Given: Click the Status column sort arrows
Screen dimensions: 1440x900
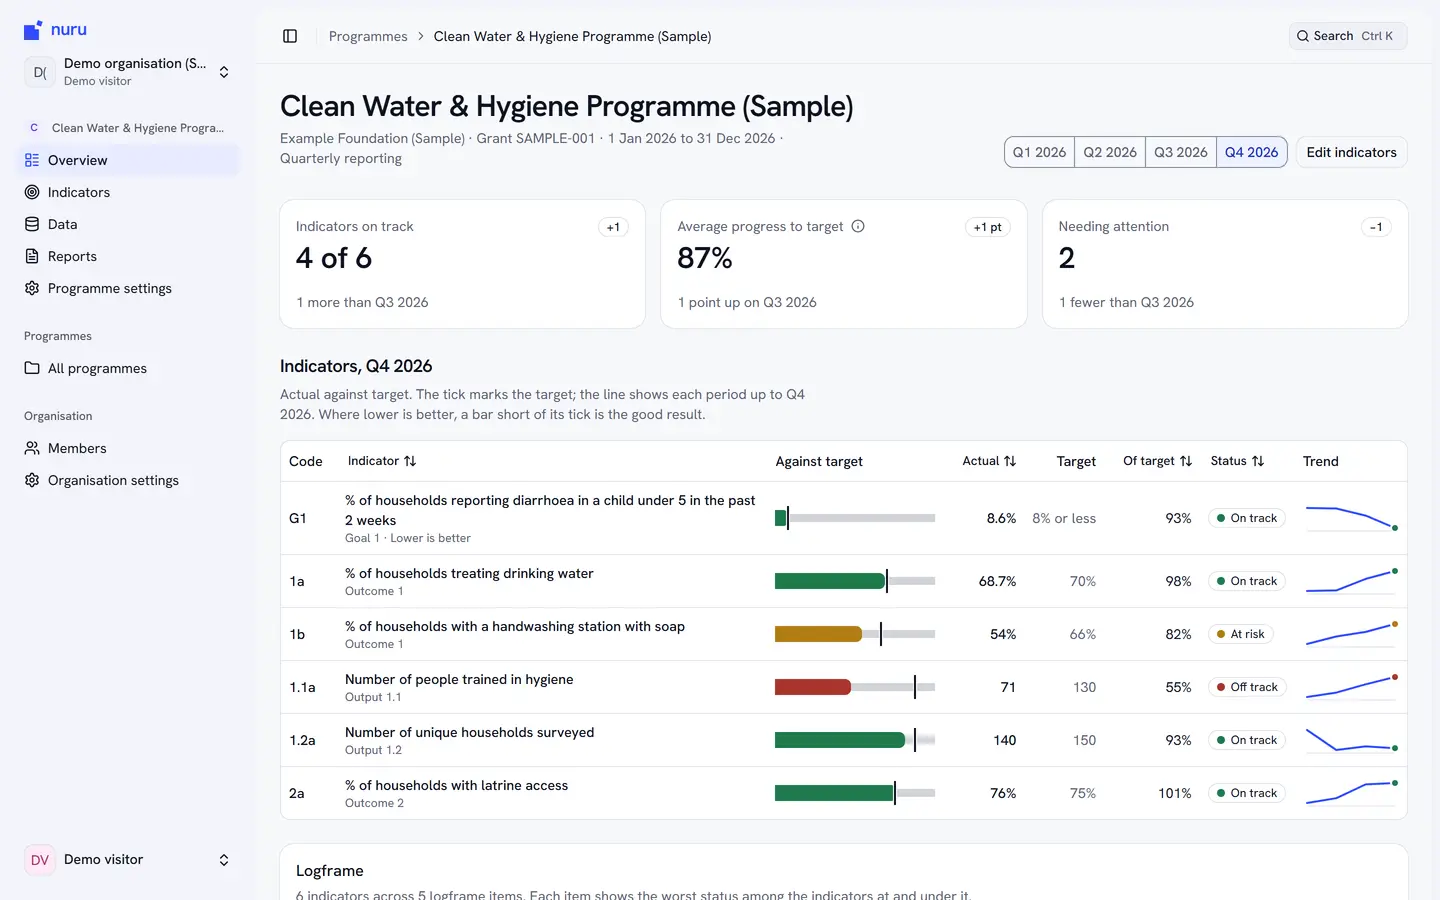Looking at the screenshot, I should coord(1258,461).
